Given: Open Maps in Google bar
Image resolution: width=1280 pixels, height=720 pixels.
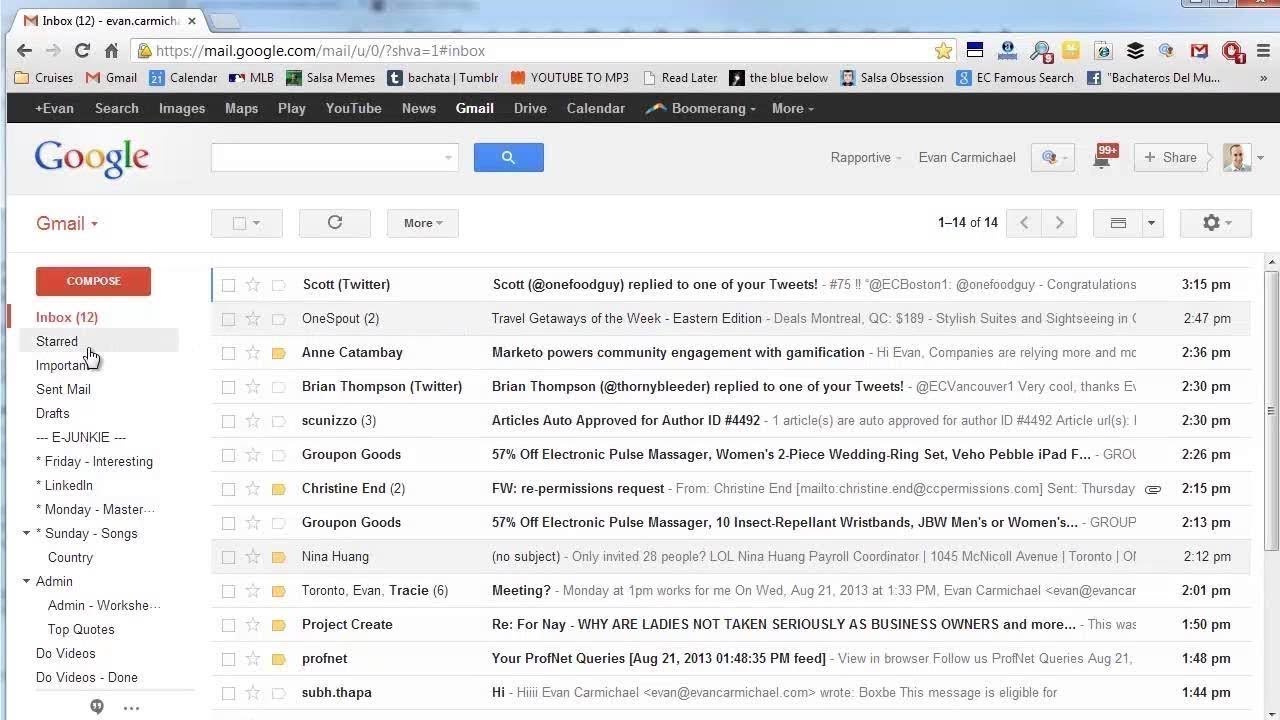Looking at the screenshot, I should (x=241, y=108).
